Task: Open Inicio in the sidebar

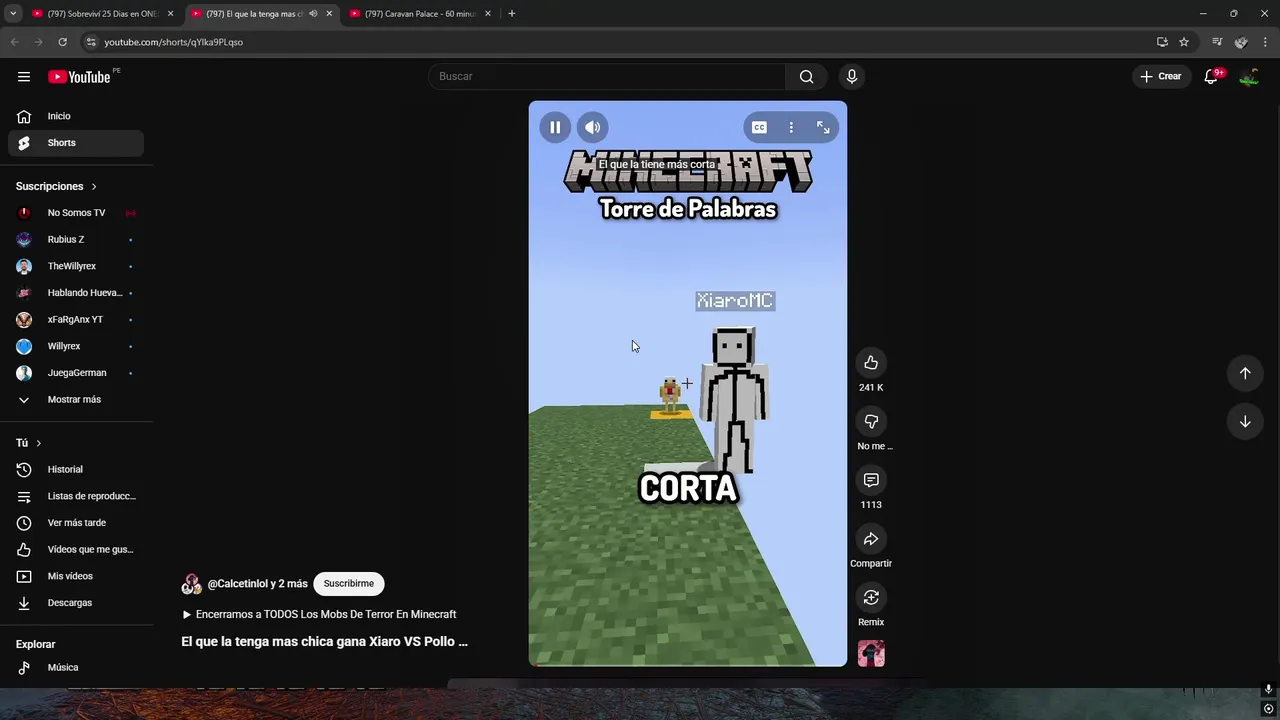Action: [76, 116]
